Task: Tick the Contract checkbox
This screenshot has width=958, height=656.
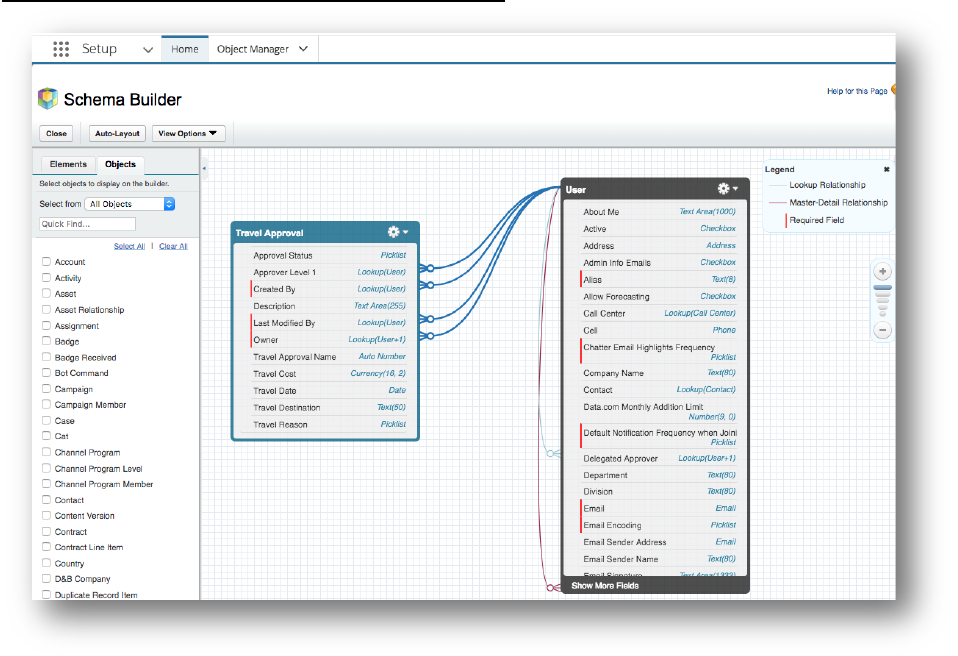Action: [x=46, y=531]
